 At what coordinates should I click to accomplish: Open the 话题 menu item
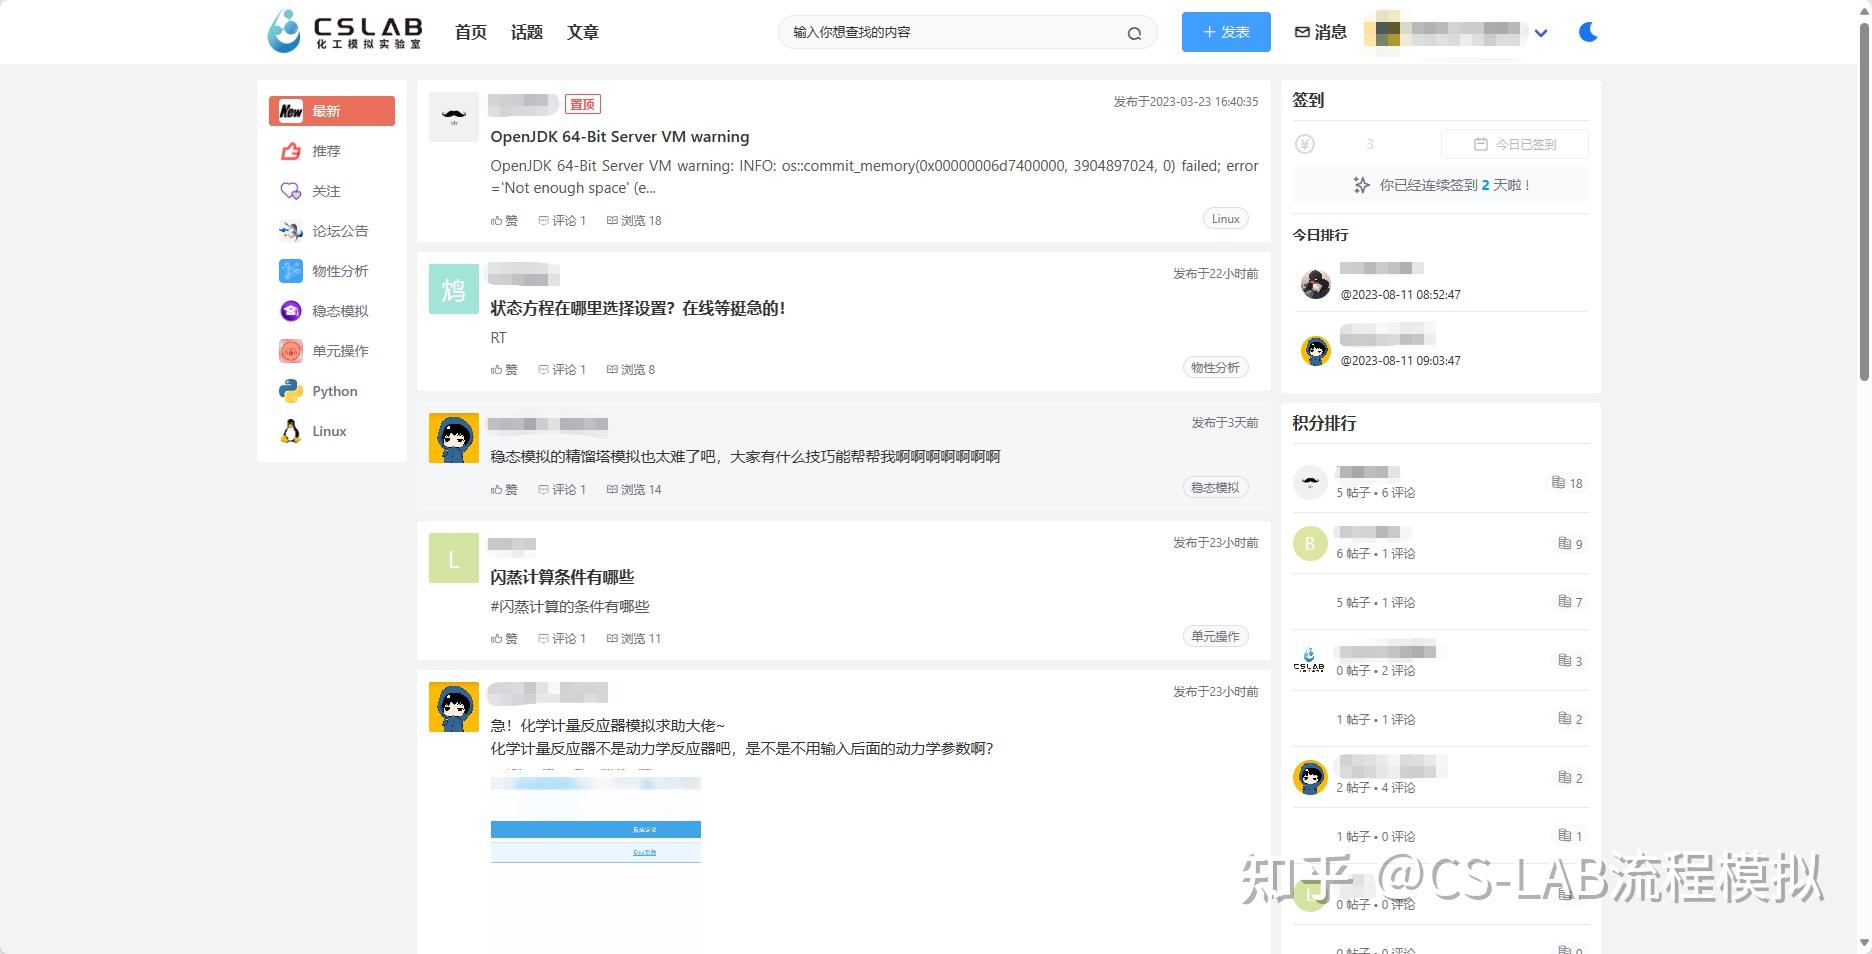pyautogui.click(x=526, y=32)
